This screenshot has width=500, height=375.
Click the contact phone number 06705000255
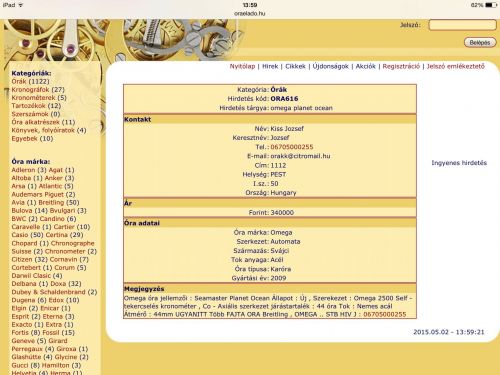point(292,147)
